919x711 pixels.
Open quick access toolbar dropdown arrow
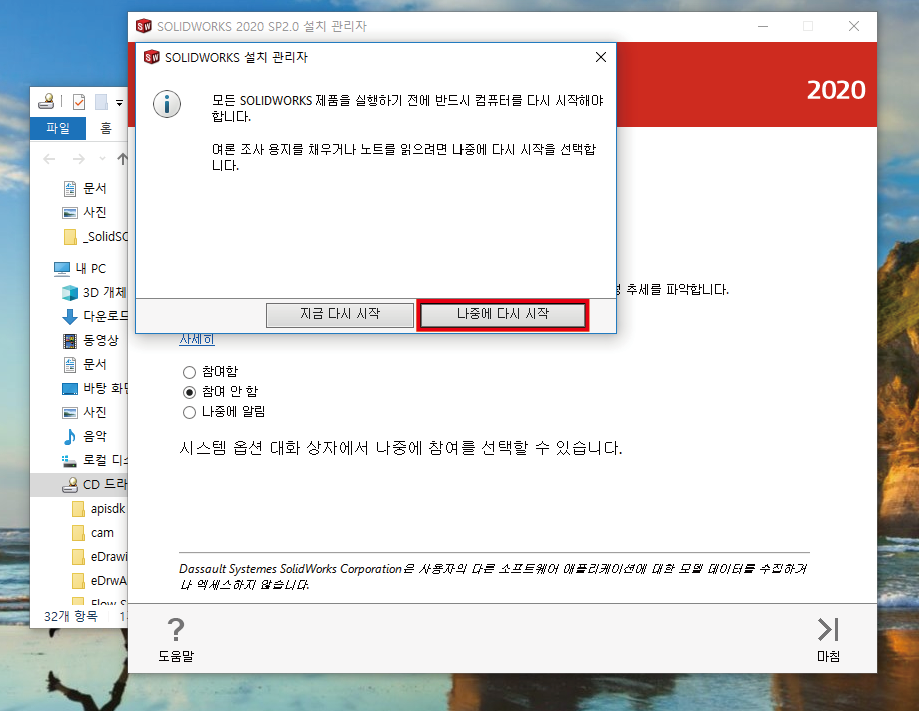point(120,103)
